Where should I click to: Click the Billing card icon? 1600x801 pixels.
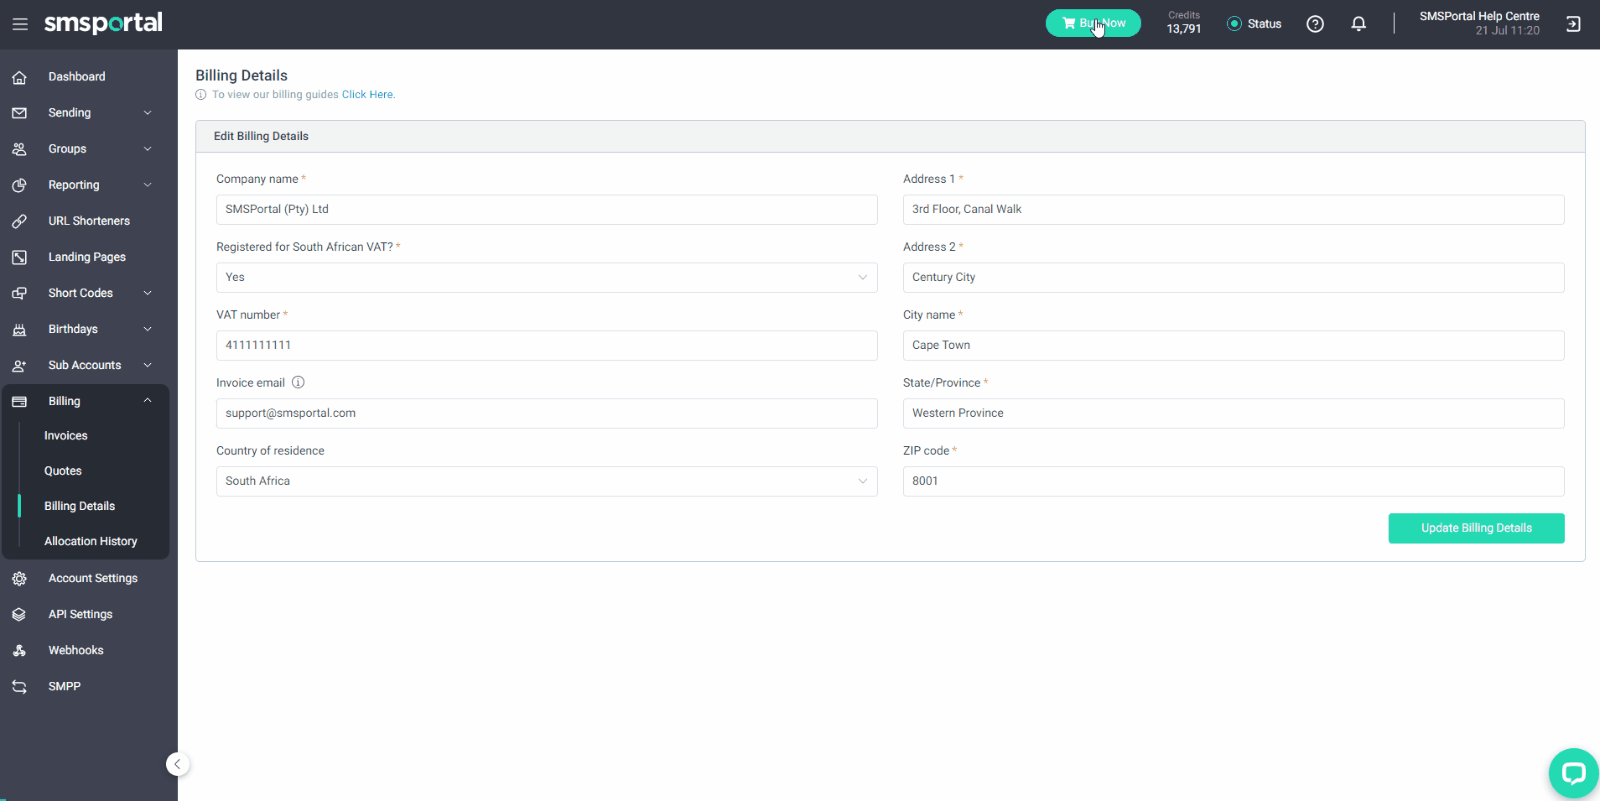click(x=19, y=401)
